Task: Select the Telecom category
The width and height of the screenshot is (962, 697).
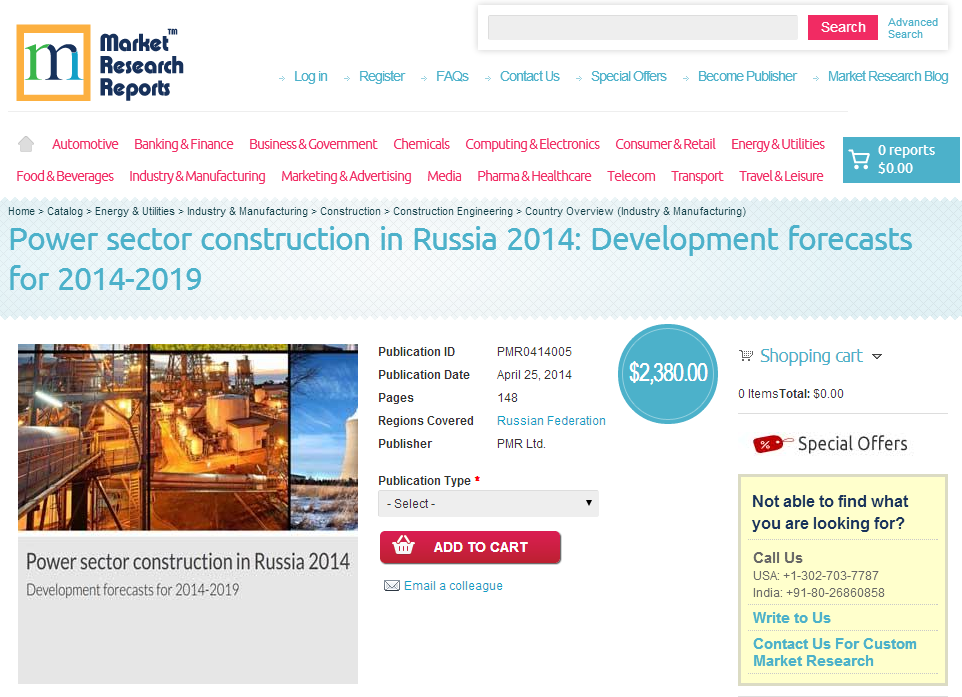Action: coord(631,176)
